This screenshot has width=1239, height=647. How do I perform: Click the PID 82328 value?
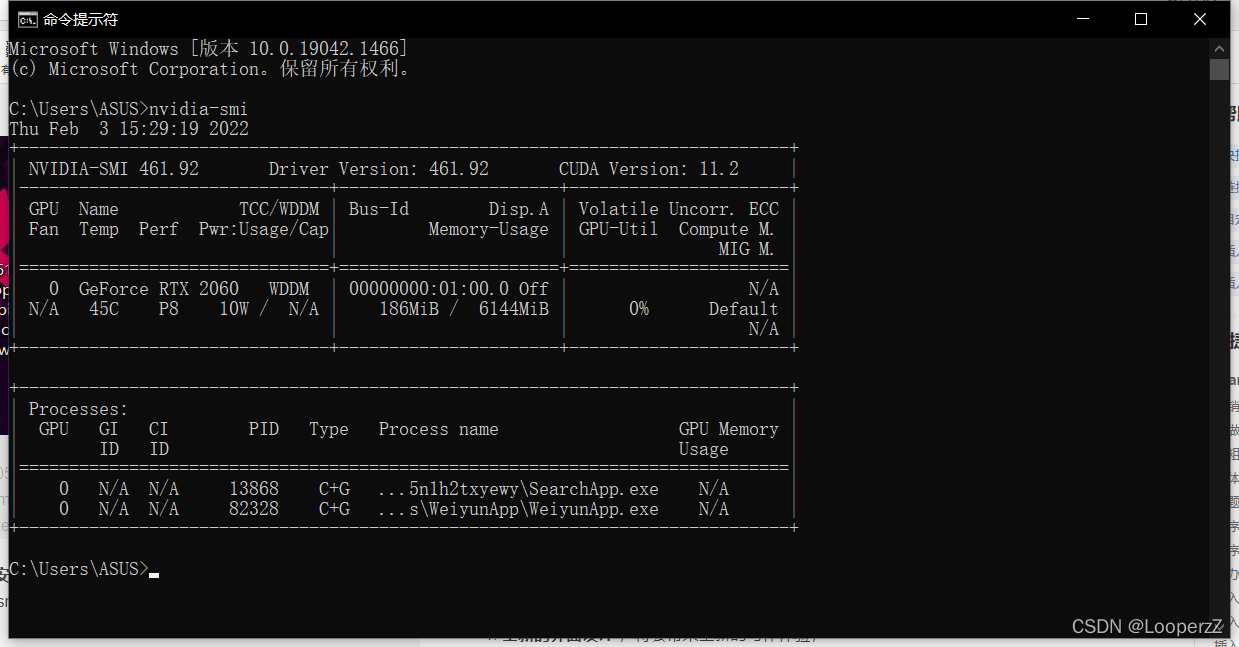(254, 509)
